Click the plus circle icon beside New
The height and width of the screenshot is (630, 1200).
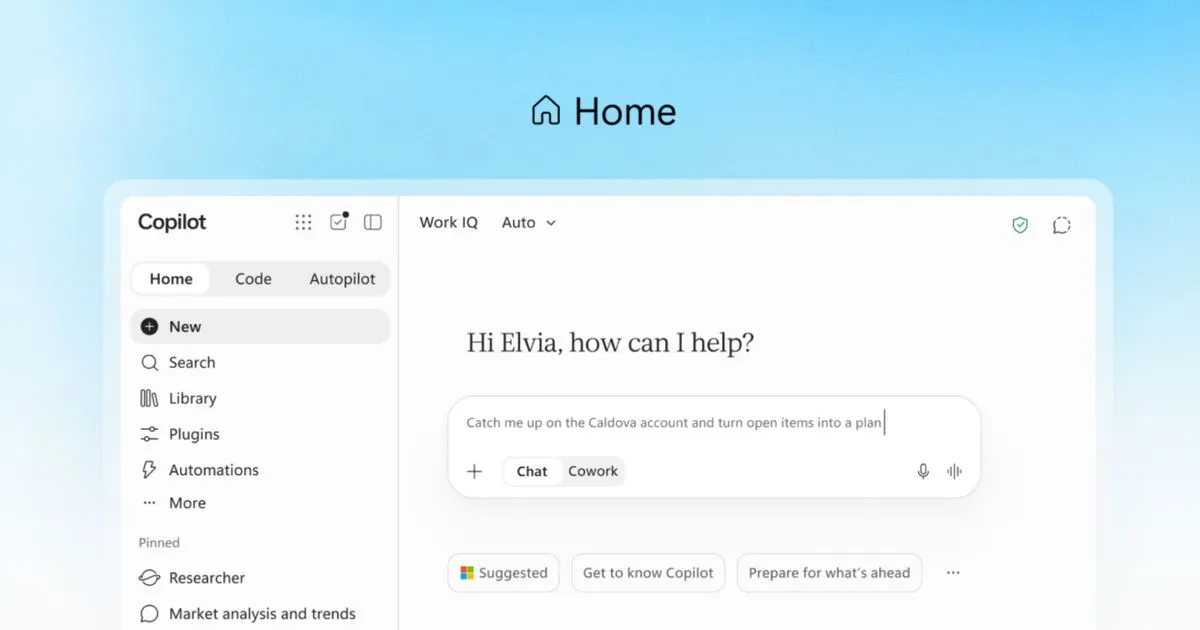tap(149, 326)
